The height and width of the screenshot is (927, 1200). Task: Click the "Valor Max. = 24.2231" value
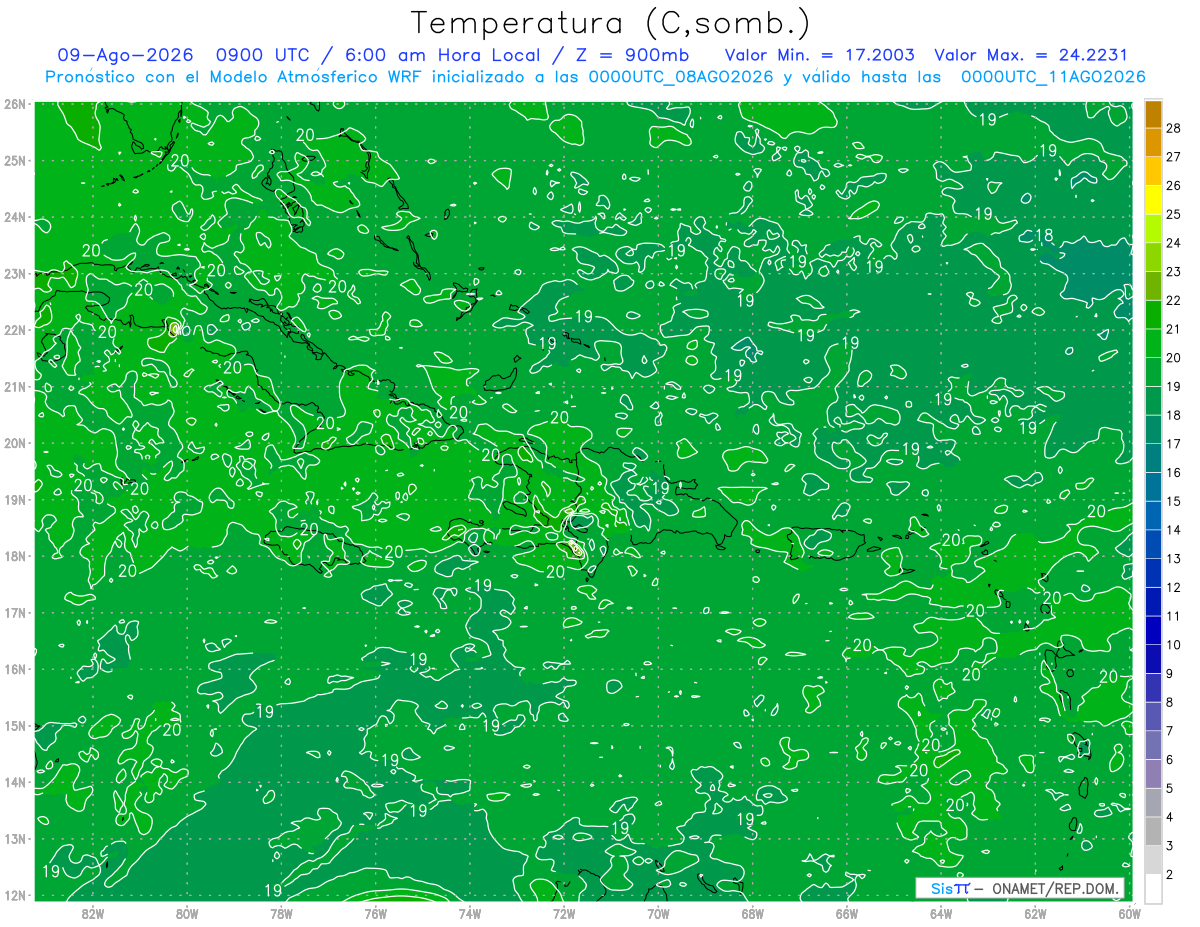(1030, 55)
